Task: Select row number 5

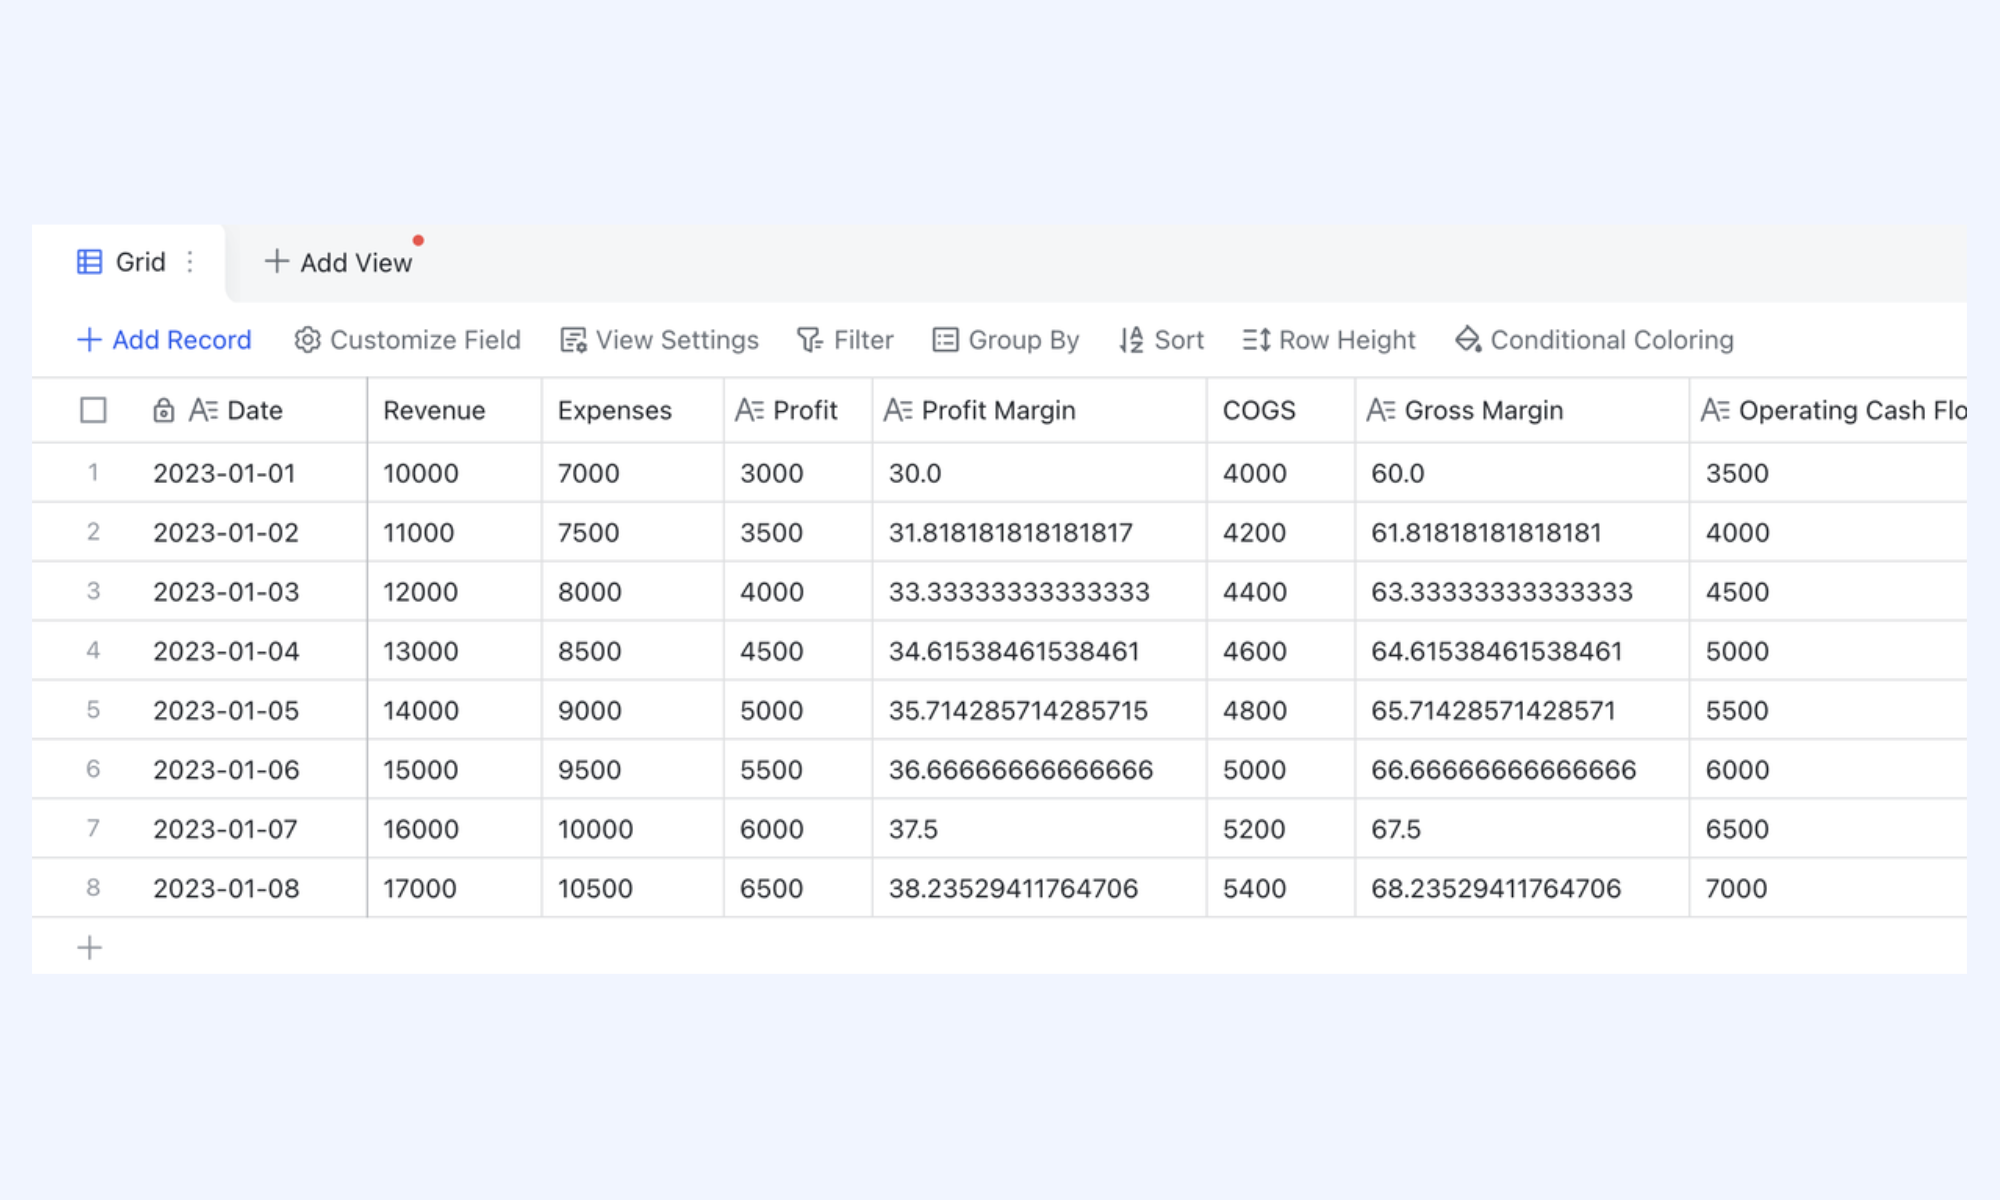Action: point(93,710)
